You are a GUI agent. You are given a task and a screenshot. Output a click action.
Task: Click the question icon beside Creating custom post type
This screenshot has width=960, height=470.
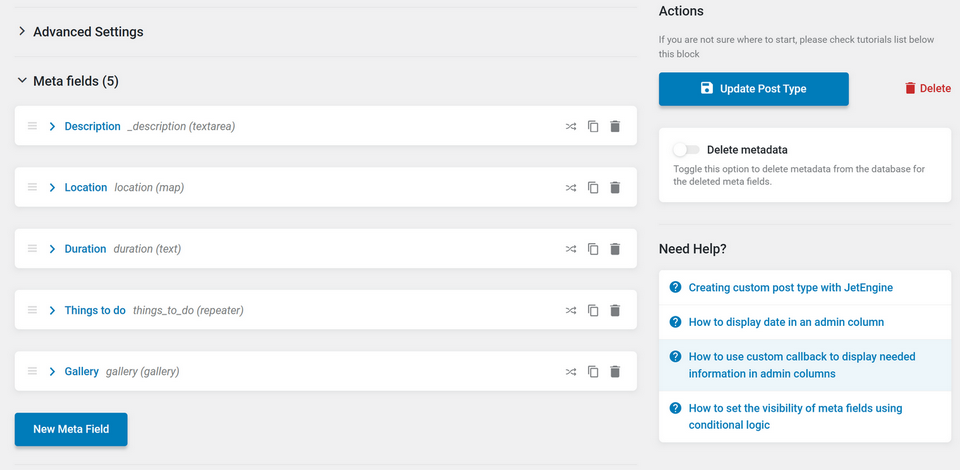pyautogui.click(x=675, y=287)
